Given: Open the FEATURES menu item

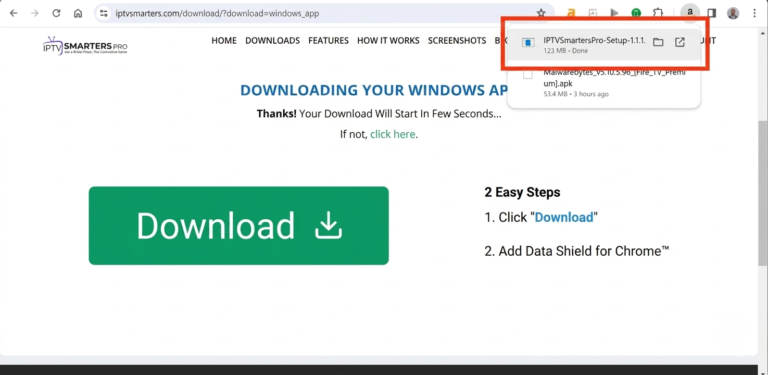Looking at the screenshot, I should 328,41.
